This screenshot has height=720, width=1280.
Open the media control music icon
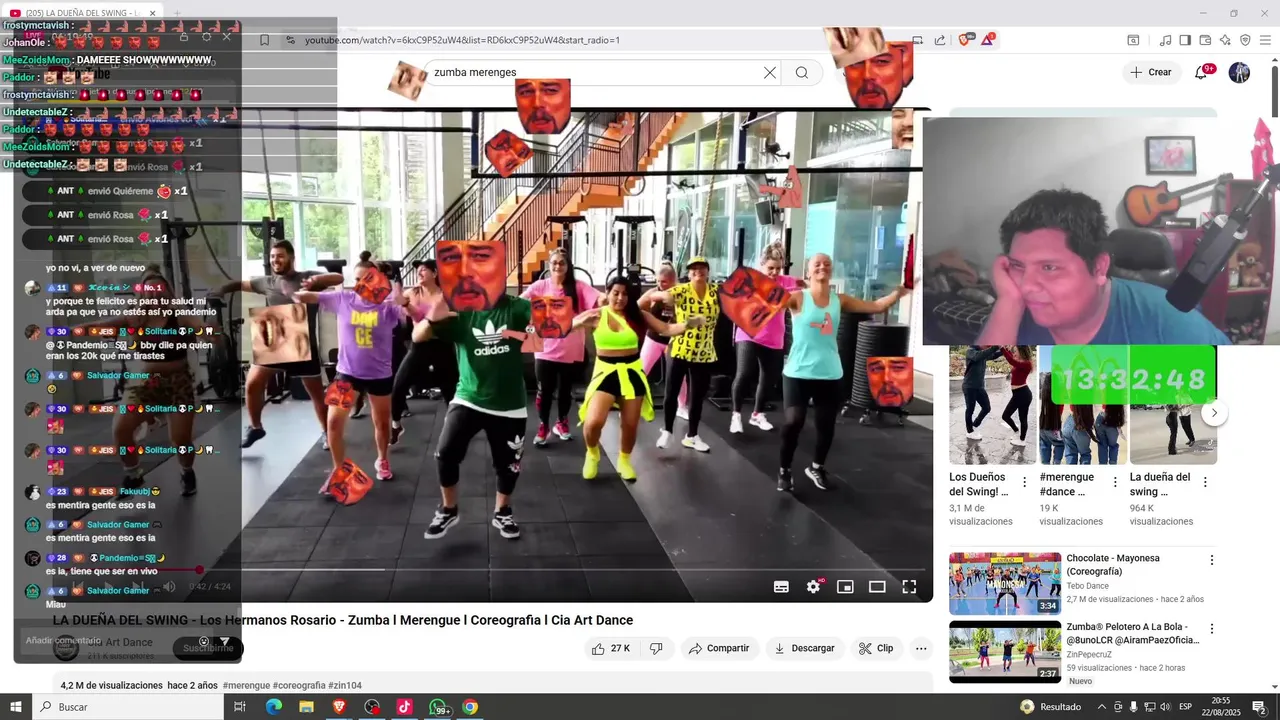(x=1165, y=40)
